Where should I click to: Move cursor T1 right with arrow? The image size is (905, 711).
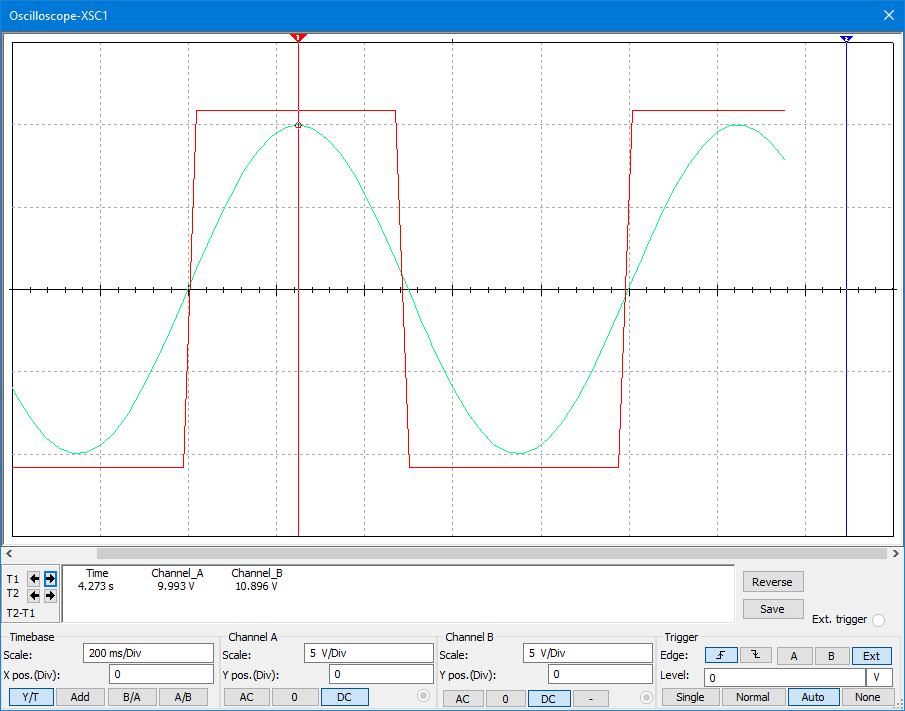point(50,579)
